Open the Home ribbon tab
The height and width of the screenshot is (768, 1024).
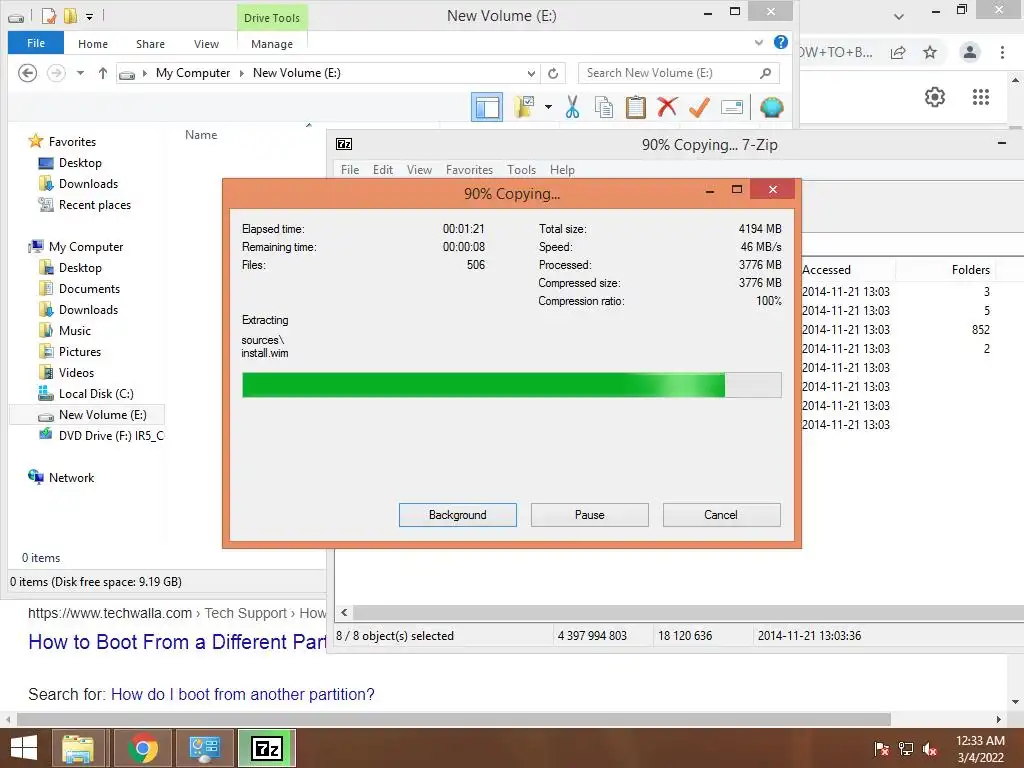click(x=93, y=44)
